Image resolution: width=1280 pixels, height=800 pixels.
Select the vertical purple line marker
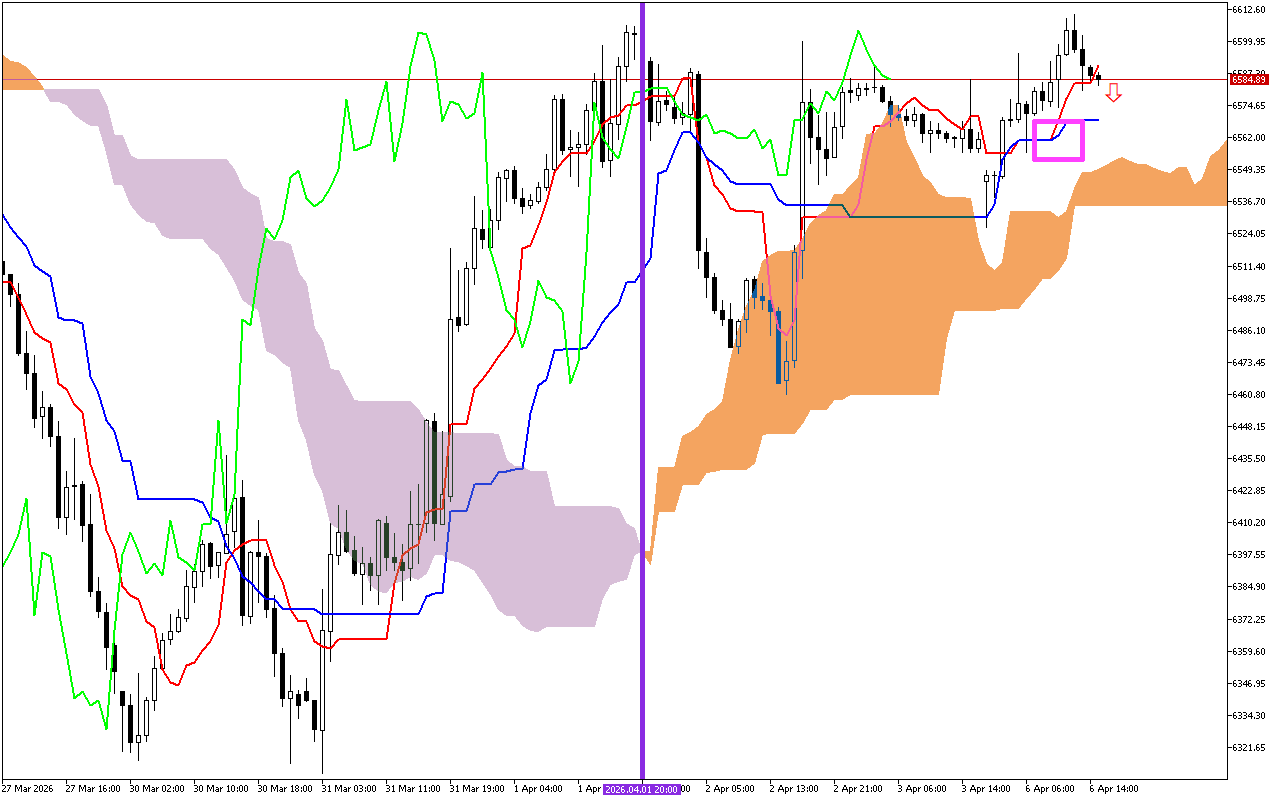click(641, 400)
